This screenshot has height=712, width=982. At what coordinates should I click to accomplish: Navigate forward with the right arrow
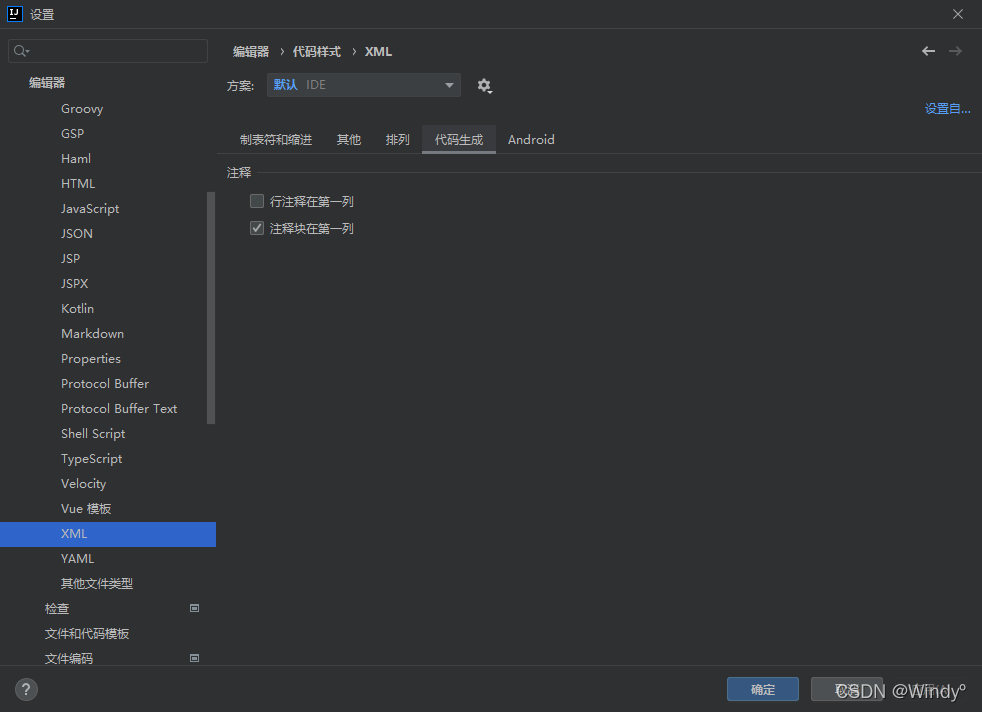(955, 51)
